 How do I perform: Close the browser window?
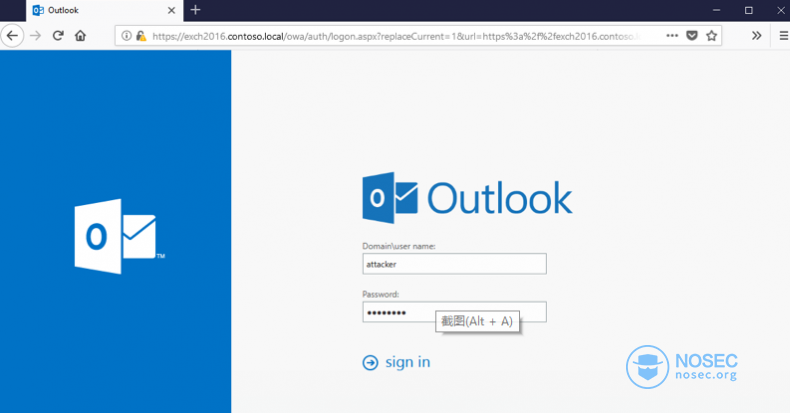780,10
